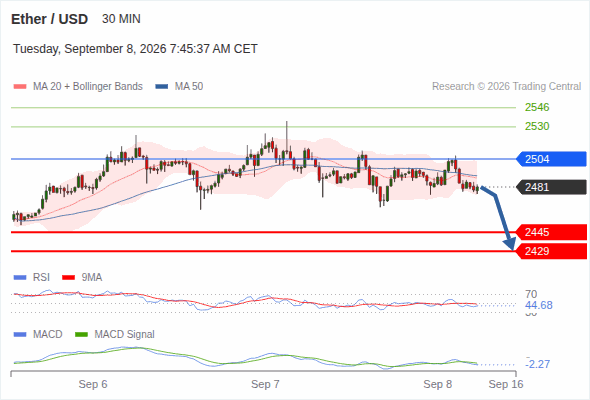Select the 2504 blue pivot price tag
This screenshot has width=590, height=400.
pyautogui.click(x=551, y=159)
